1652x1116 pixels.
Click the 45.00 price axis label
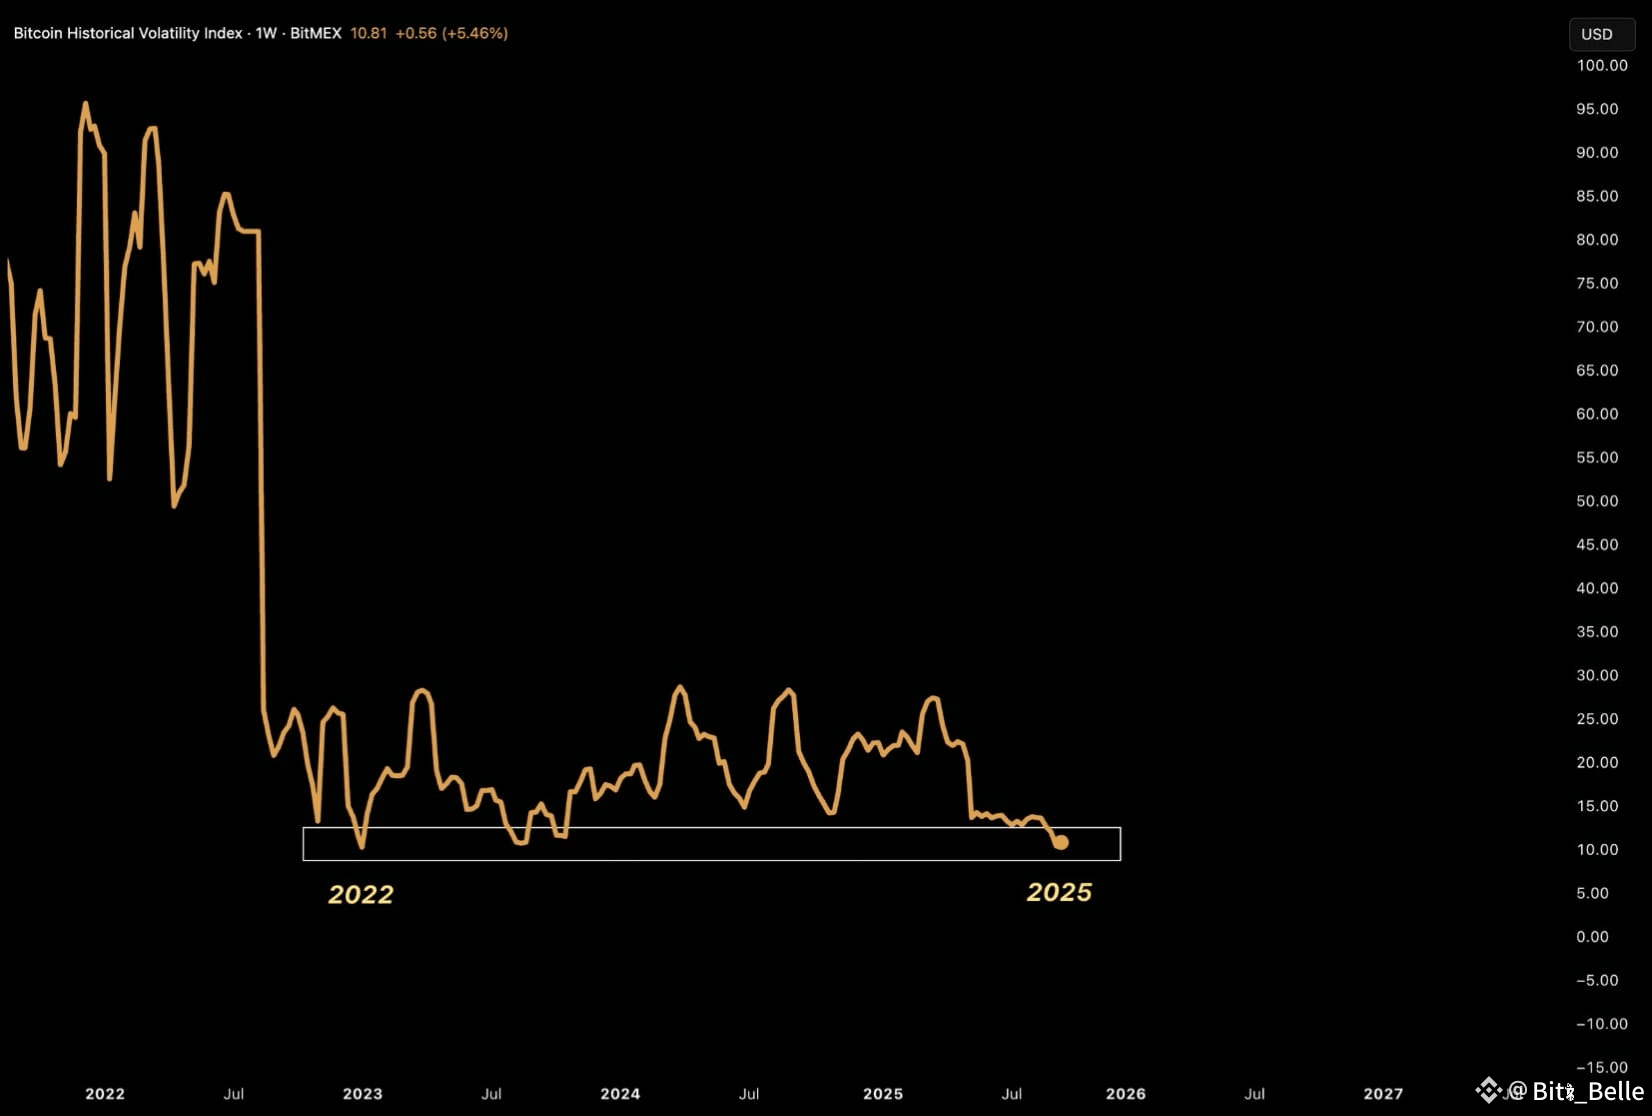(x=1597, y=544)
